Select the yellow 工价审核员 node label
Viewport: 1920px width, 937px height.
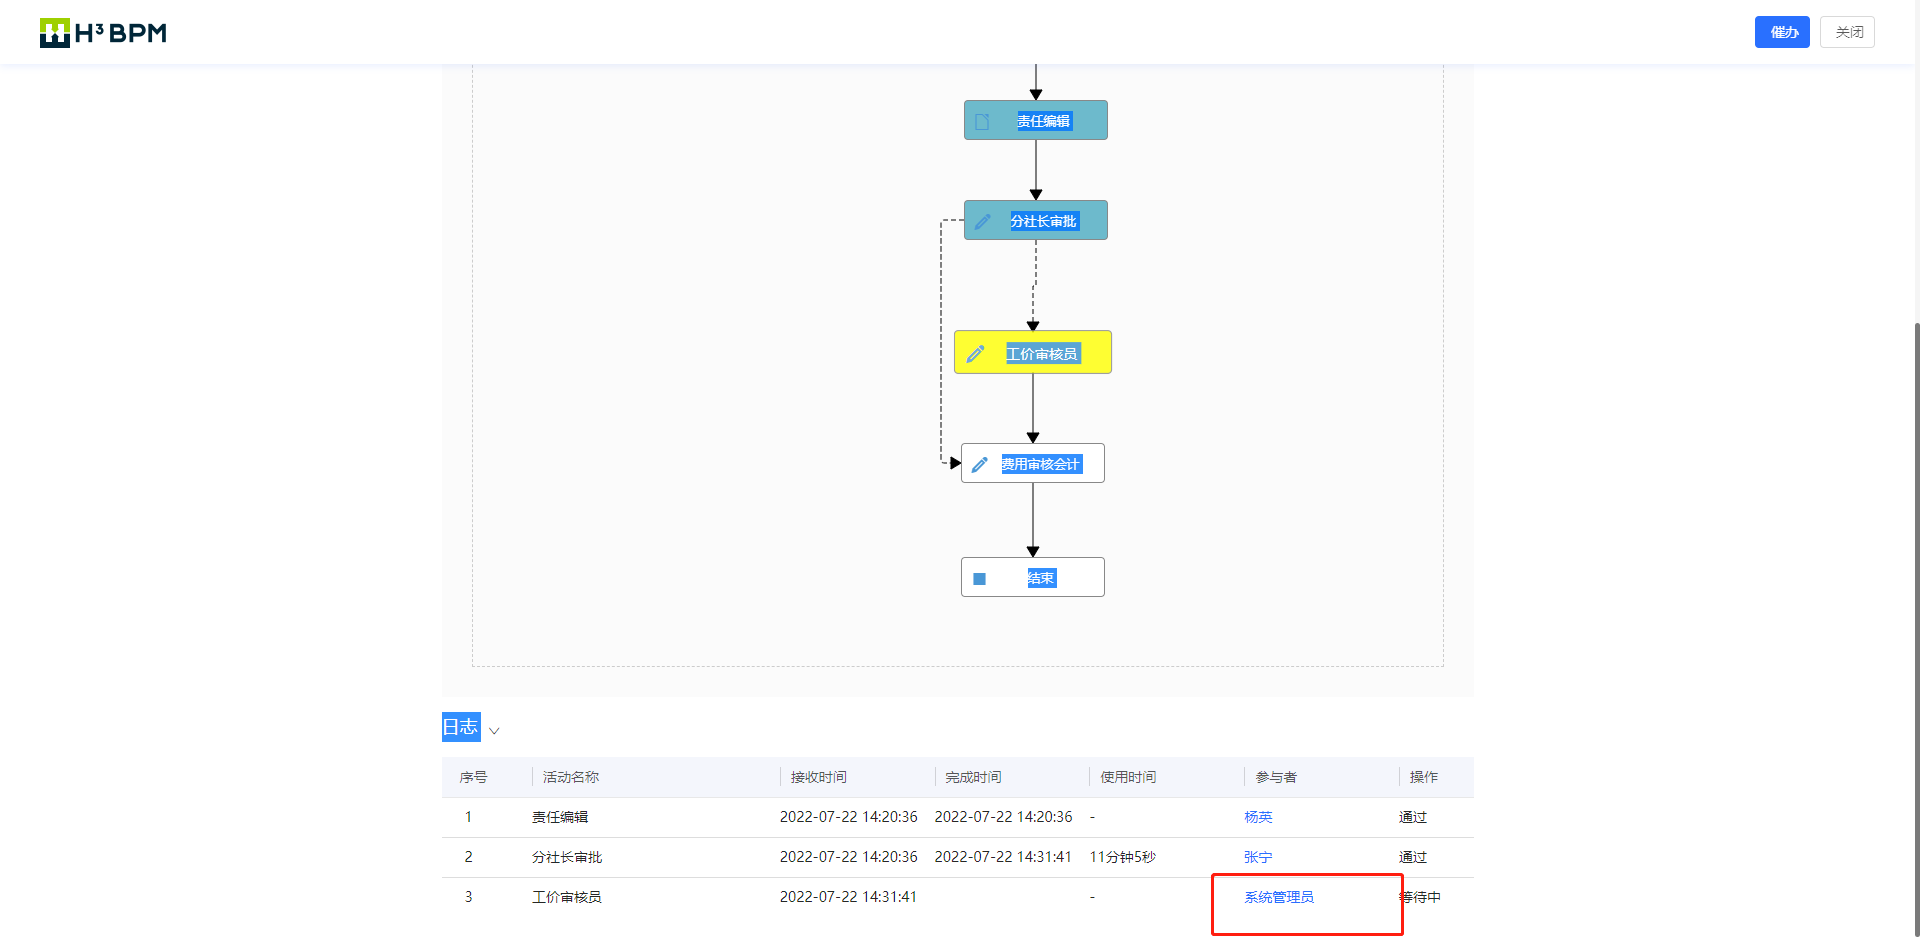1042,354
